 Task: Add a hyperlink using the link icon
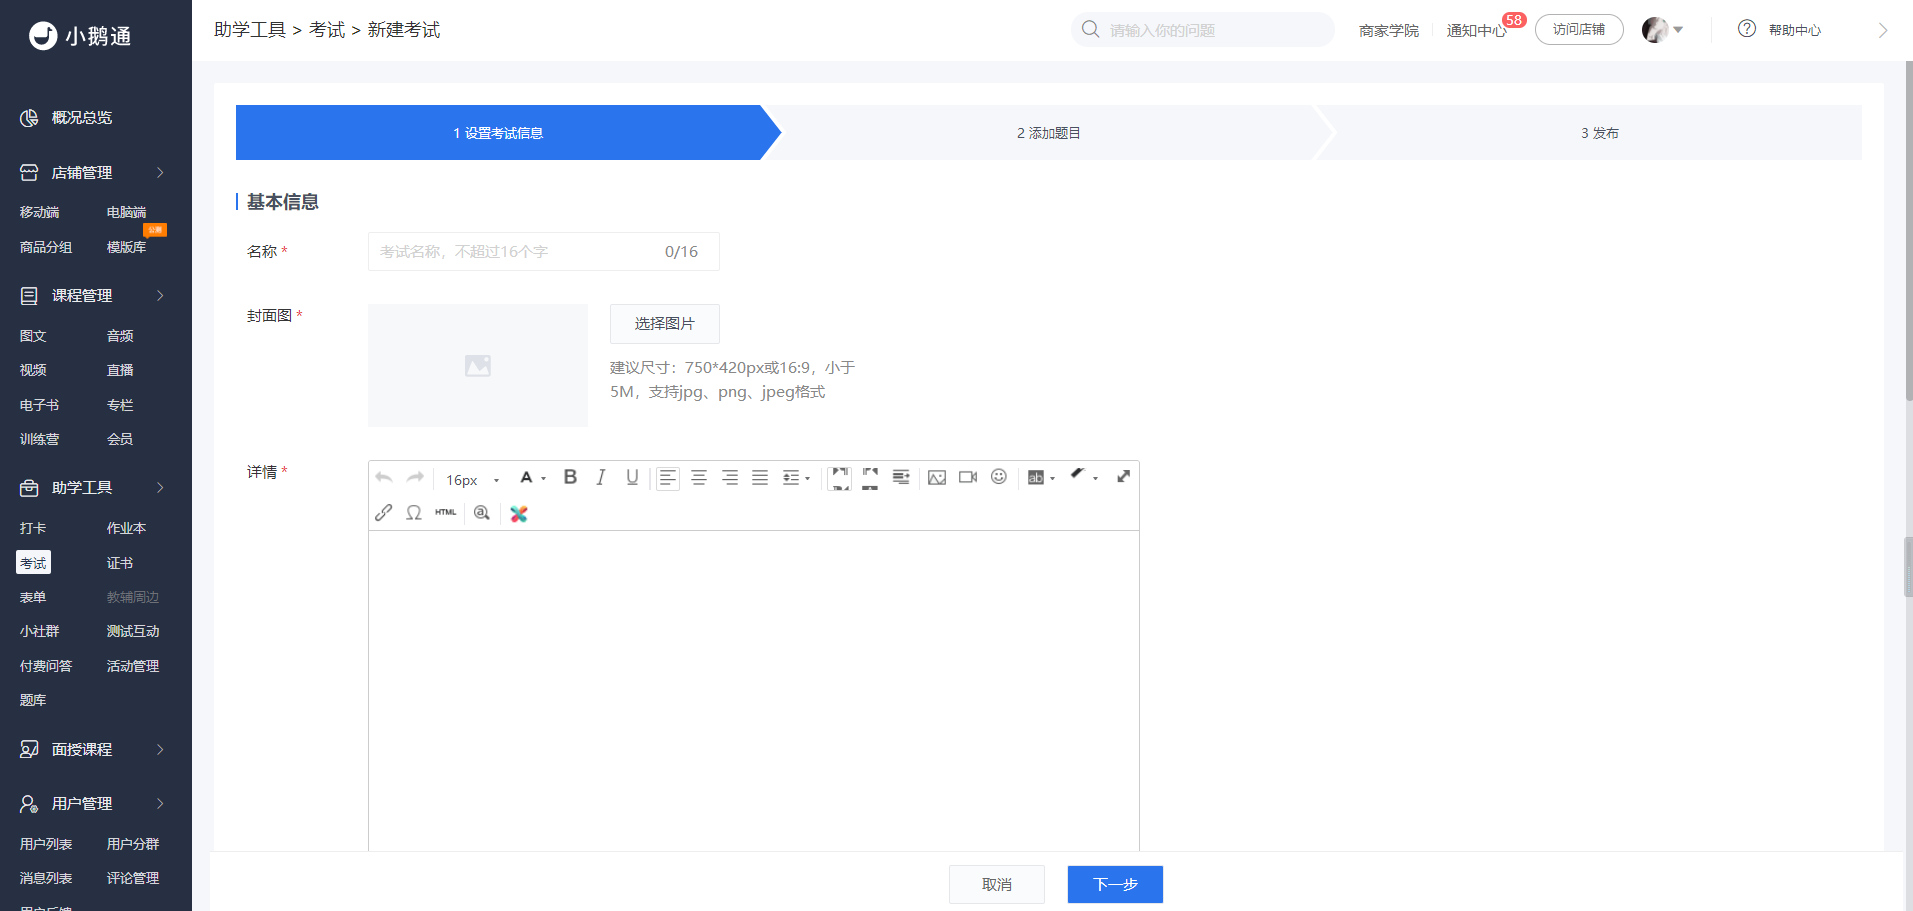tap(383, 513)
